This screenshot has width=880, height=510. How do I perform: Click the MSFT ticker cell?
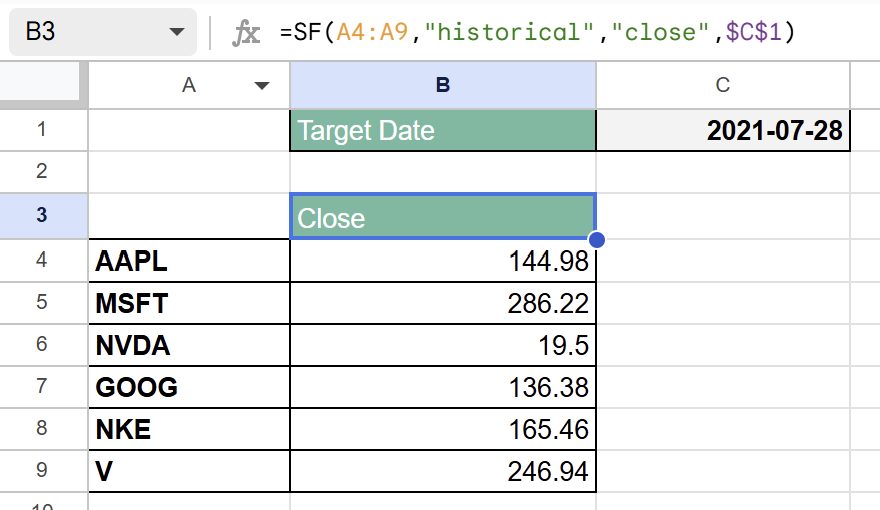189,303
